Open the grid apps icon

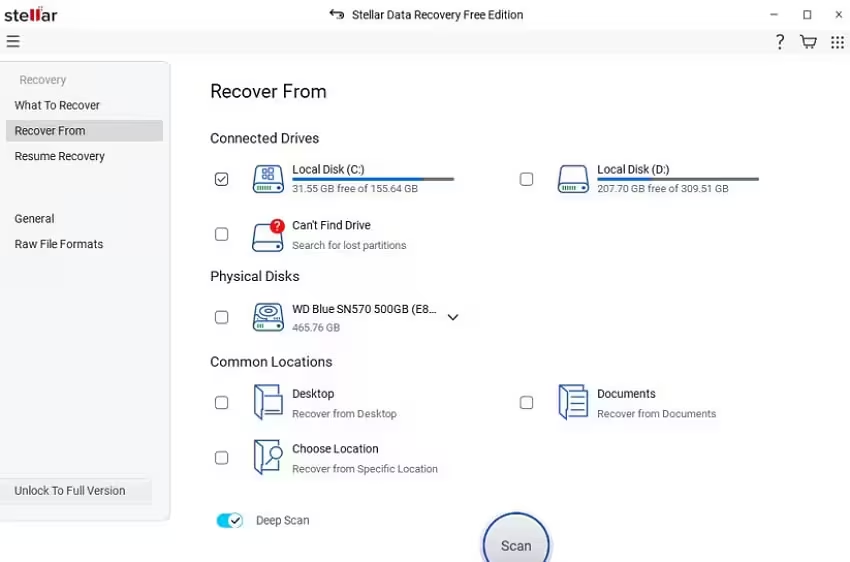[x=837, y=42]
